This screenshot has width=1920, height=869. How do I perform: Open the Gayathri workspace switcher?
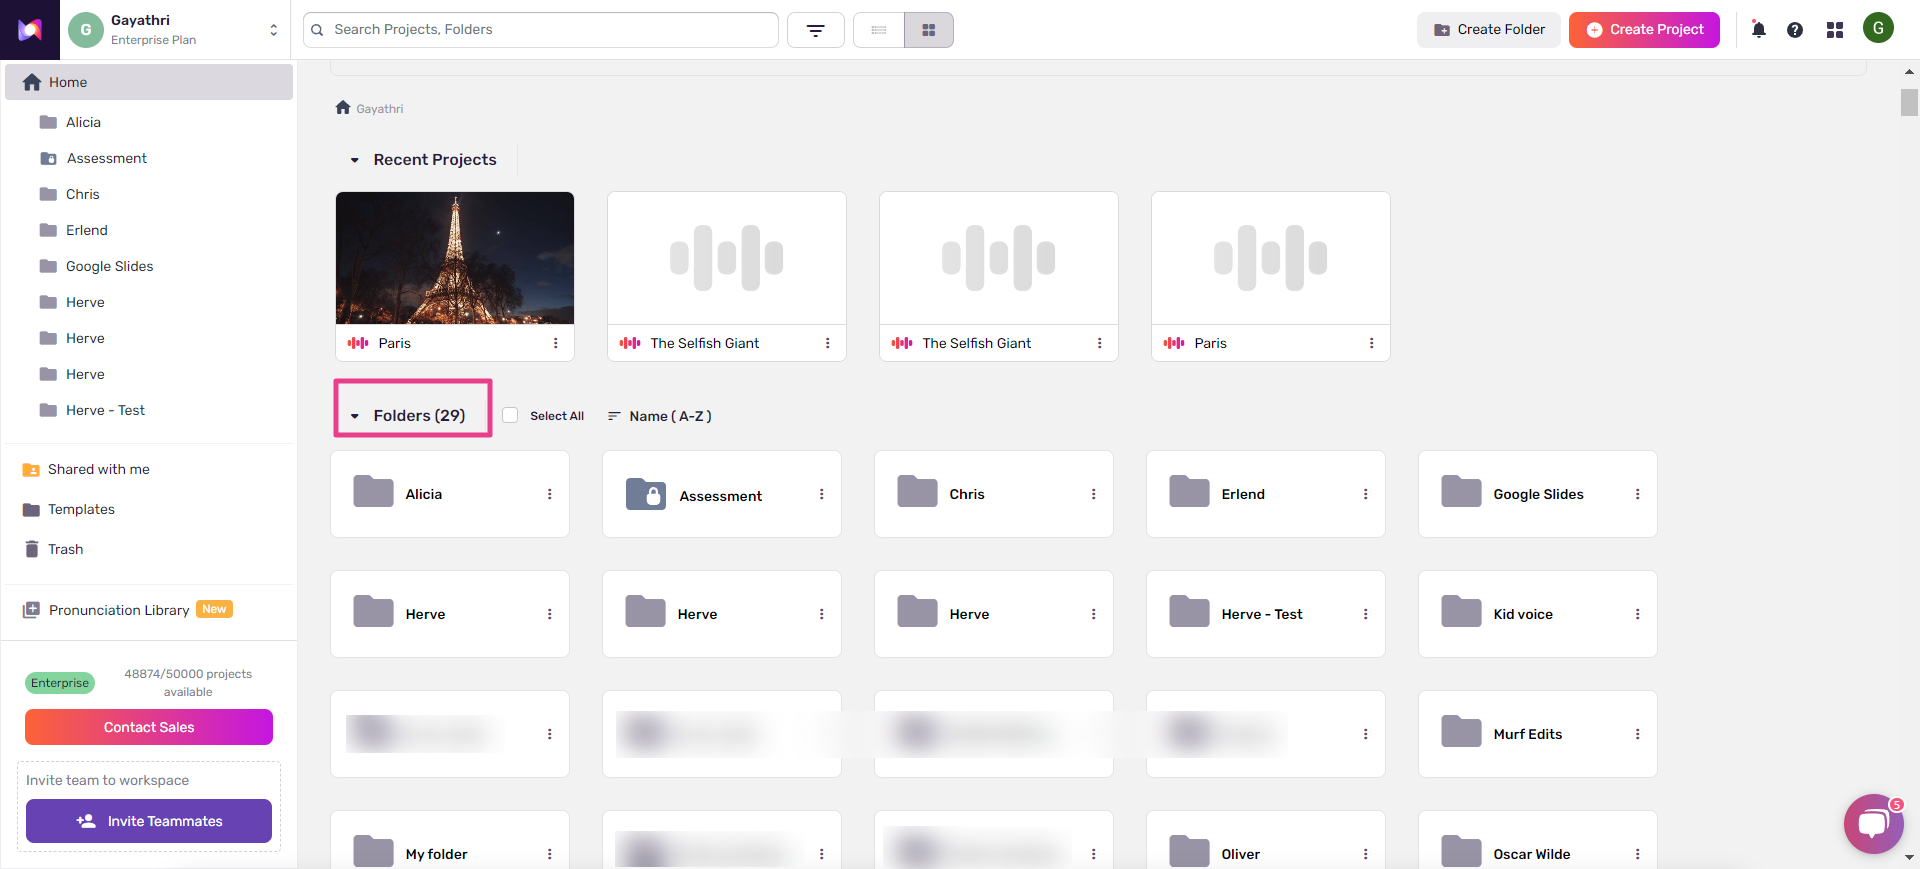pyautogui.click(x=273, y=30)
